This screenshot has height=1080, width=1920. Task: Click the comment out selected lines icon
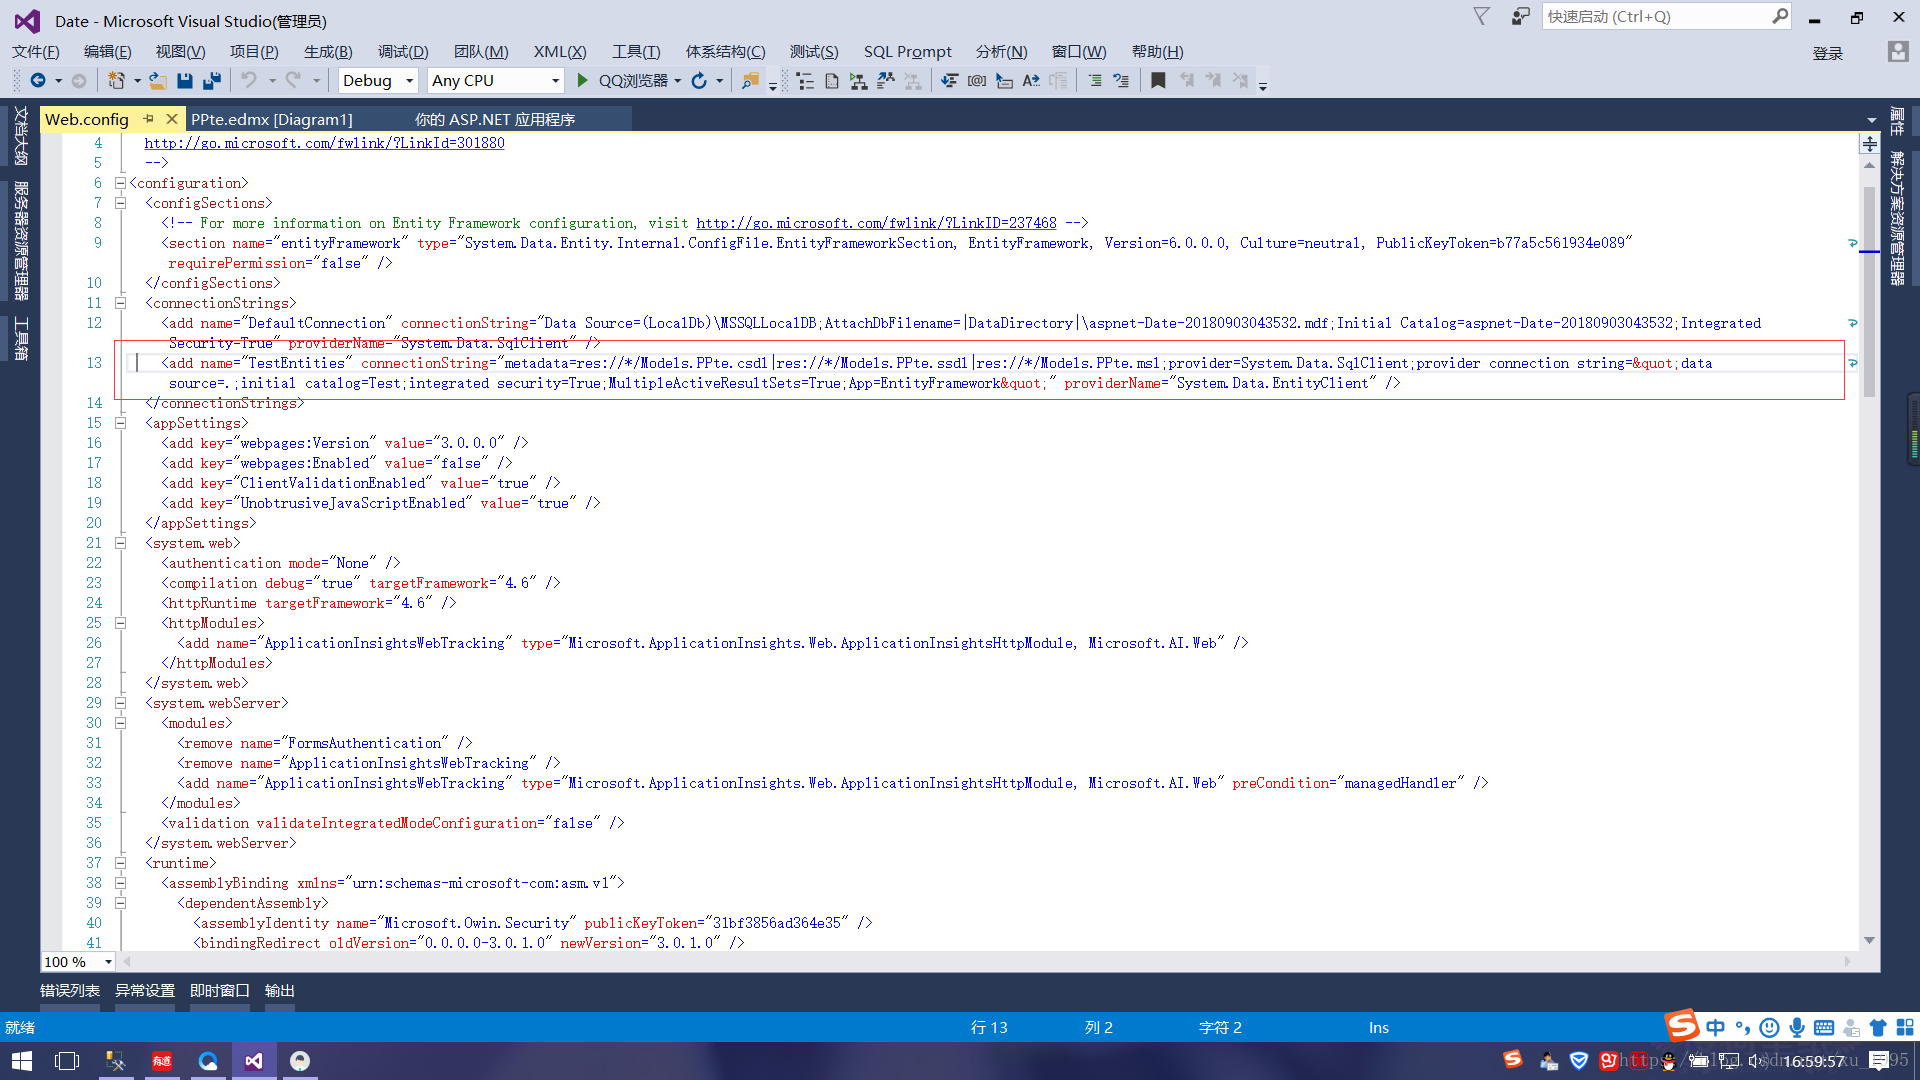1095,81
